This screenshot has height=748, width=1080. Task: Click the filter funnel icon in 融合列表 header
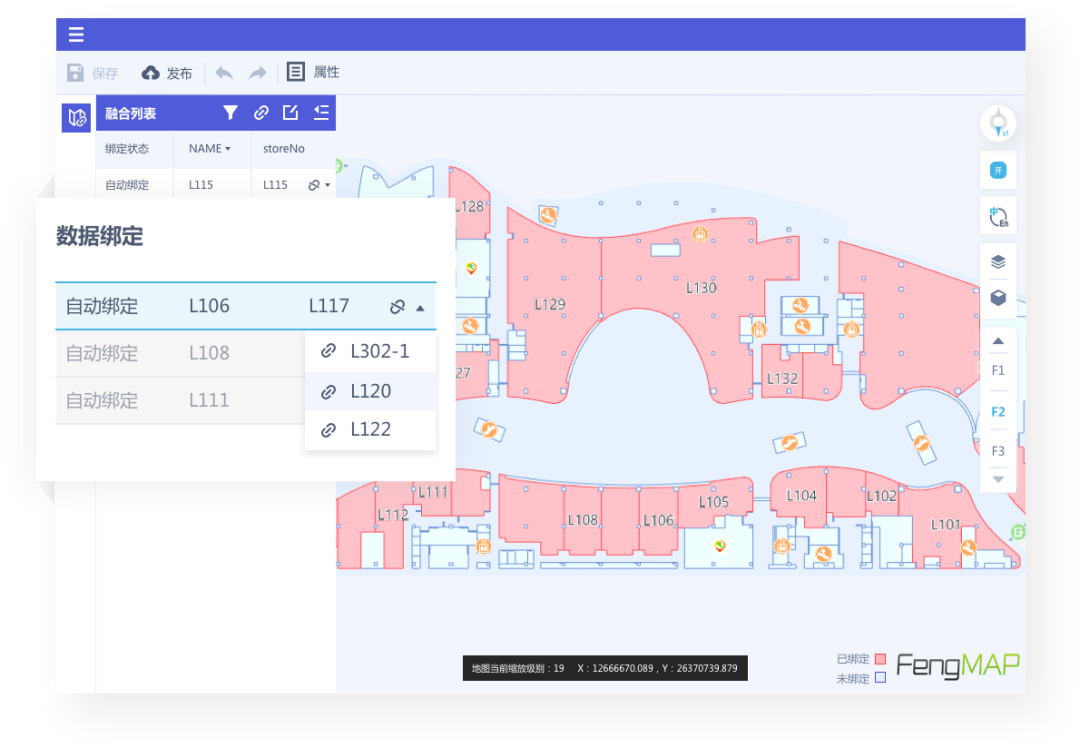[230, 113]
